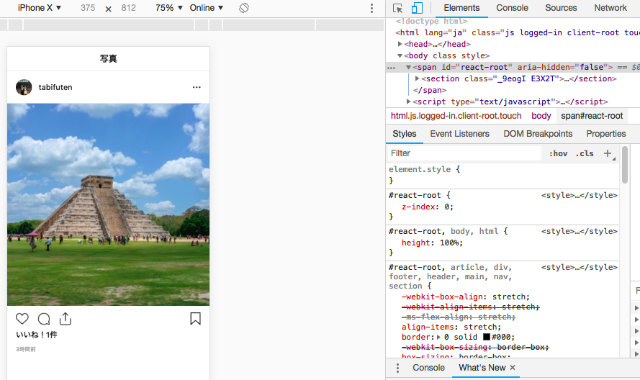Click tabifuten profile avatar
Viewport: 640px width, 380px height.
pyautogui.click(x=24, y=87)
